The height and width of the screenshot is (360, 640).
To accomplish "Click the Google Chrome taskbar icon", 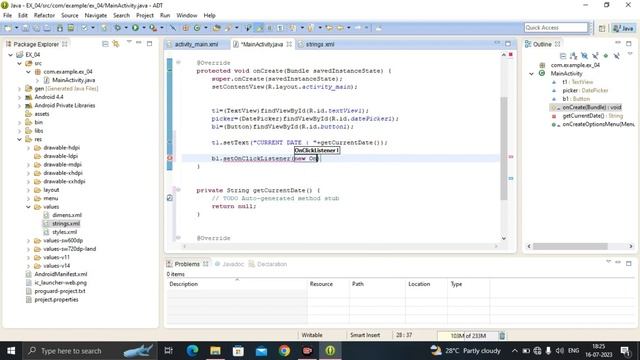I will 284,351.
